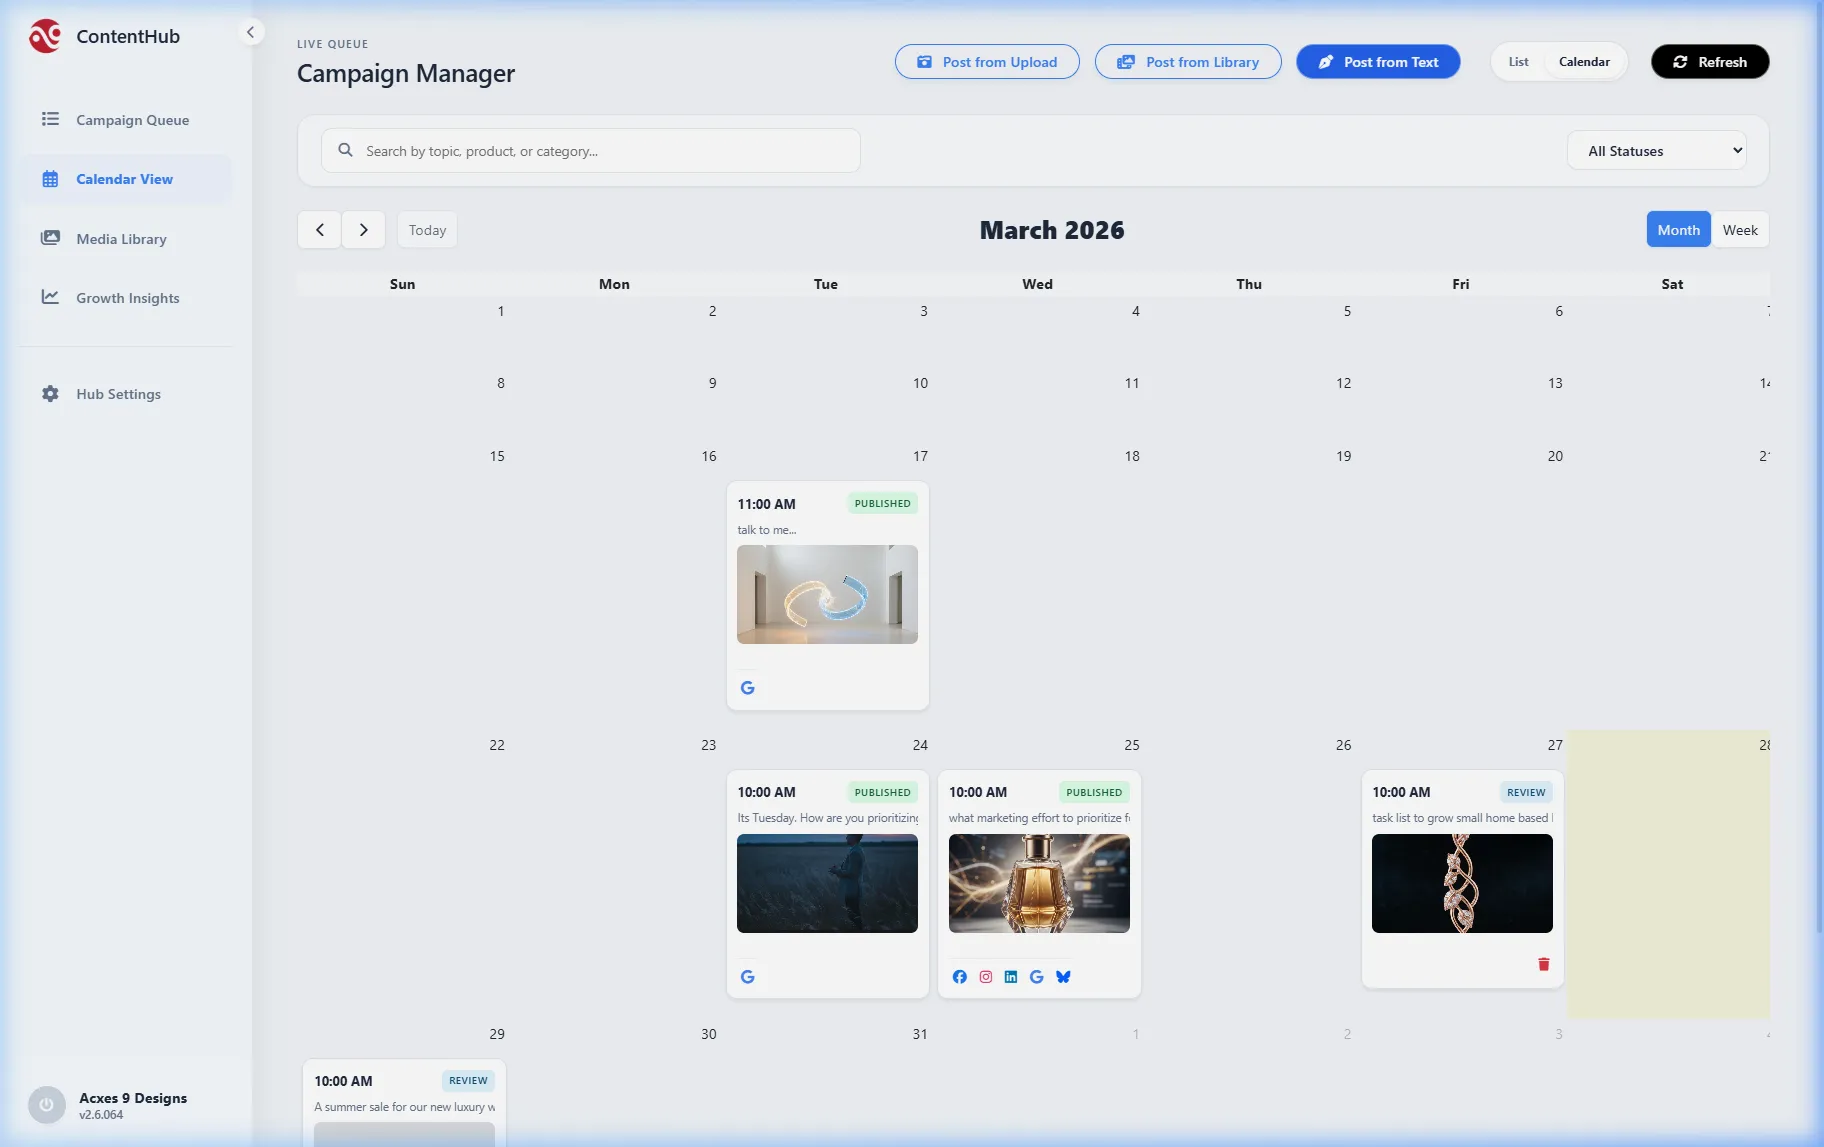1824x1147 pixels.
Task: Open Growth Insights in the sidebar
Action: (x=127, y=298)
